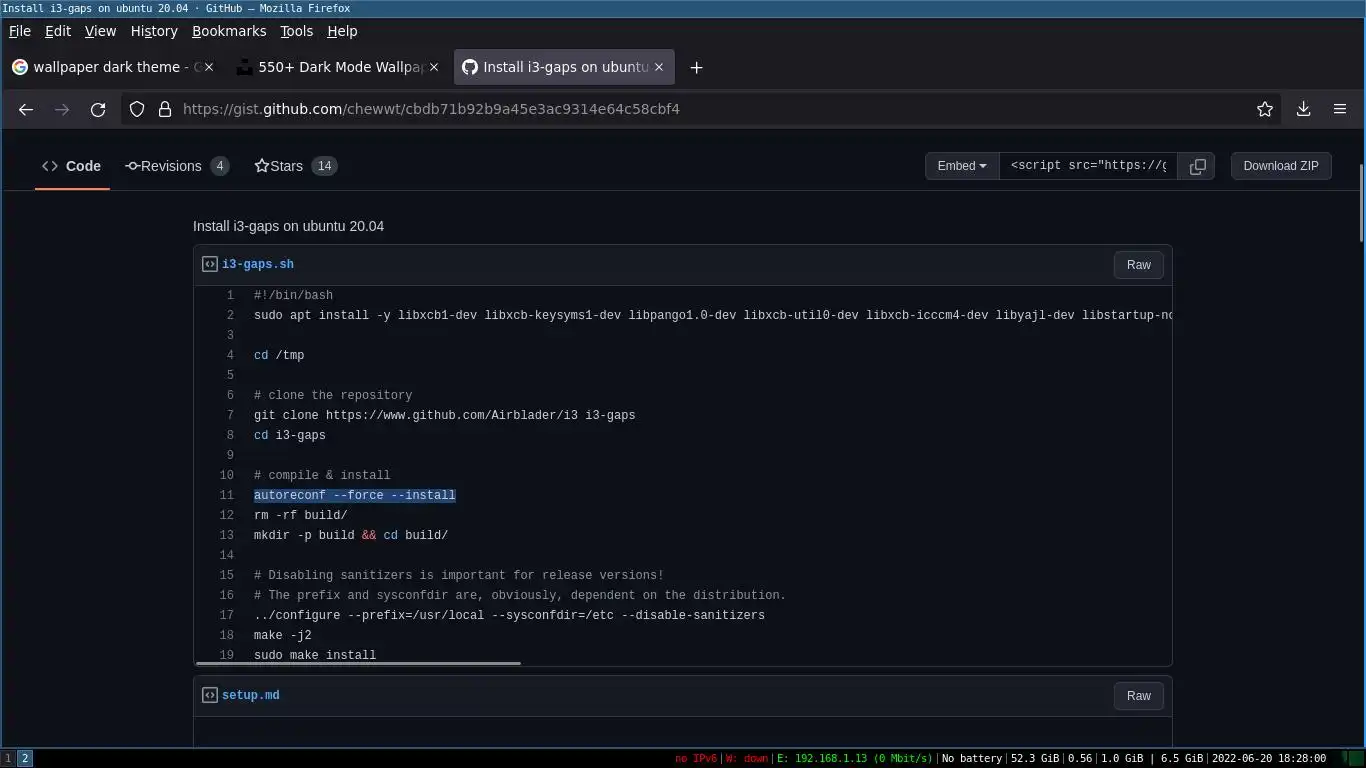The height and width of the screenshot is (768, 1366).
Task: Click the URL address bar
Action: [700, 109]
